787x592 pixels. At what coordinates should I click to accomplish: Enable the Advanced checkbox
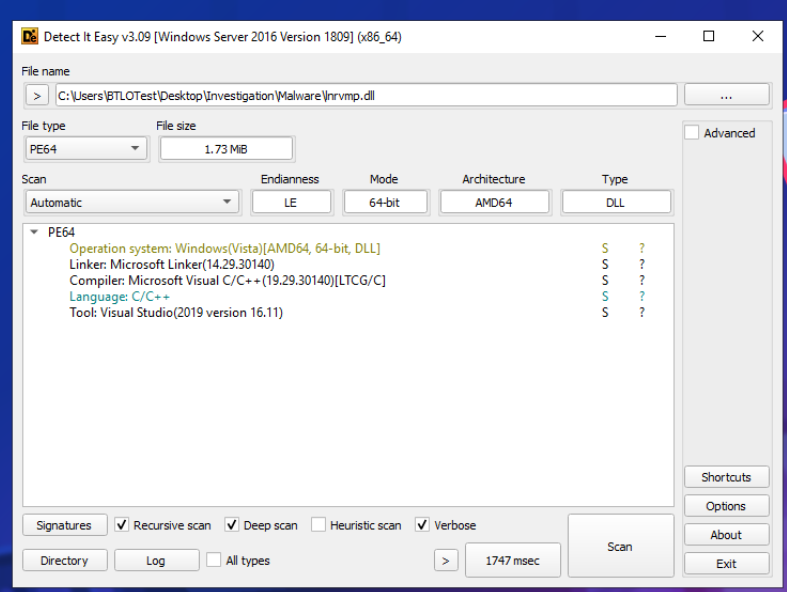click(692, 133)
